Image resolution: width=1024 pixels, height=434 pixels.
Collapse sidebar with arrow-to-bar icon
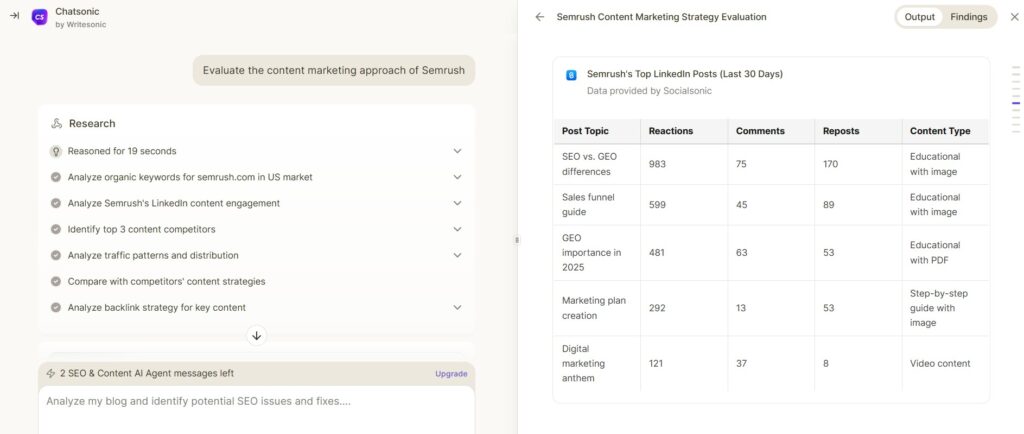coord(14,16)
